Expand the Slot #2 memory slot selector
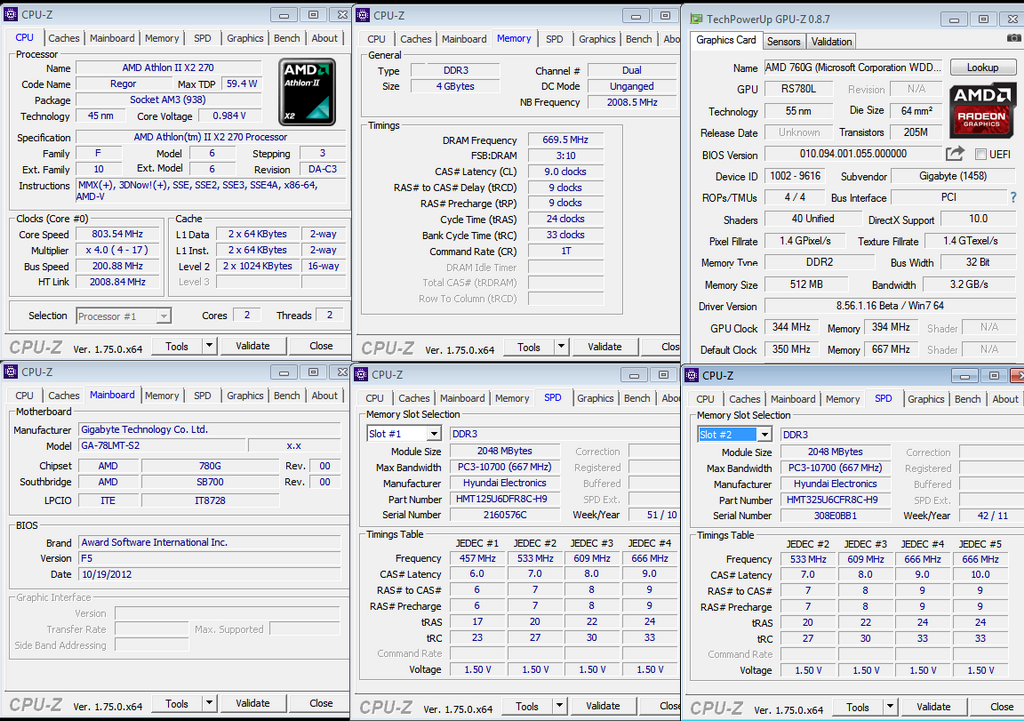The image size is (1024, 721). [x=765, y=434]
